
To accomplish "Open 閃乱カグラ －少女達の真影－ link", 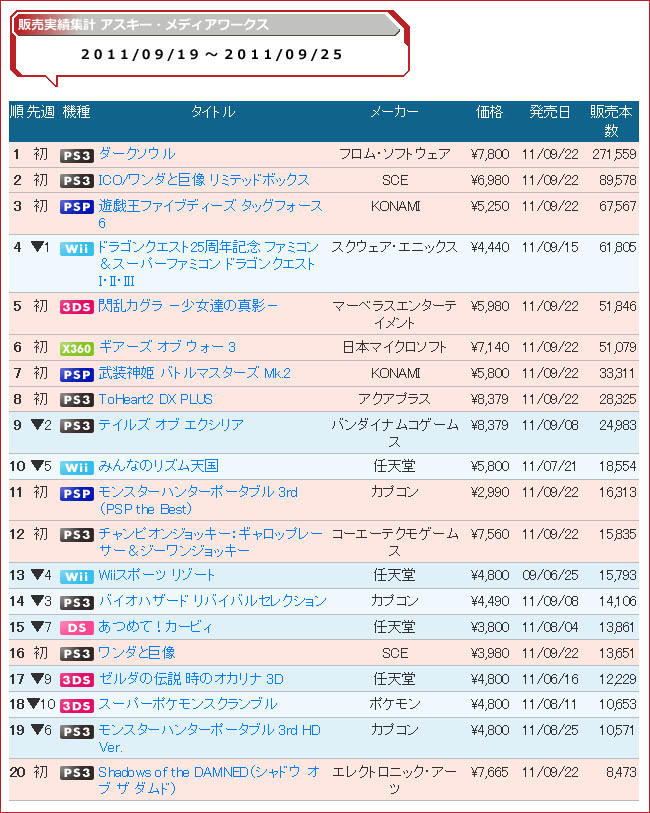I will (x=188, y=306).
